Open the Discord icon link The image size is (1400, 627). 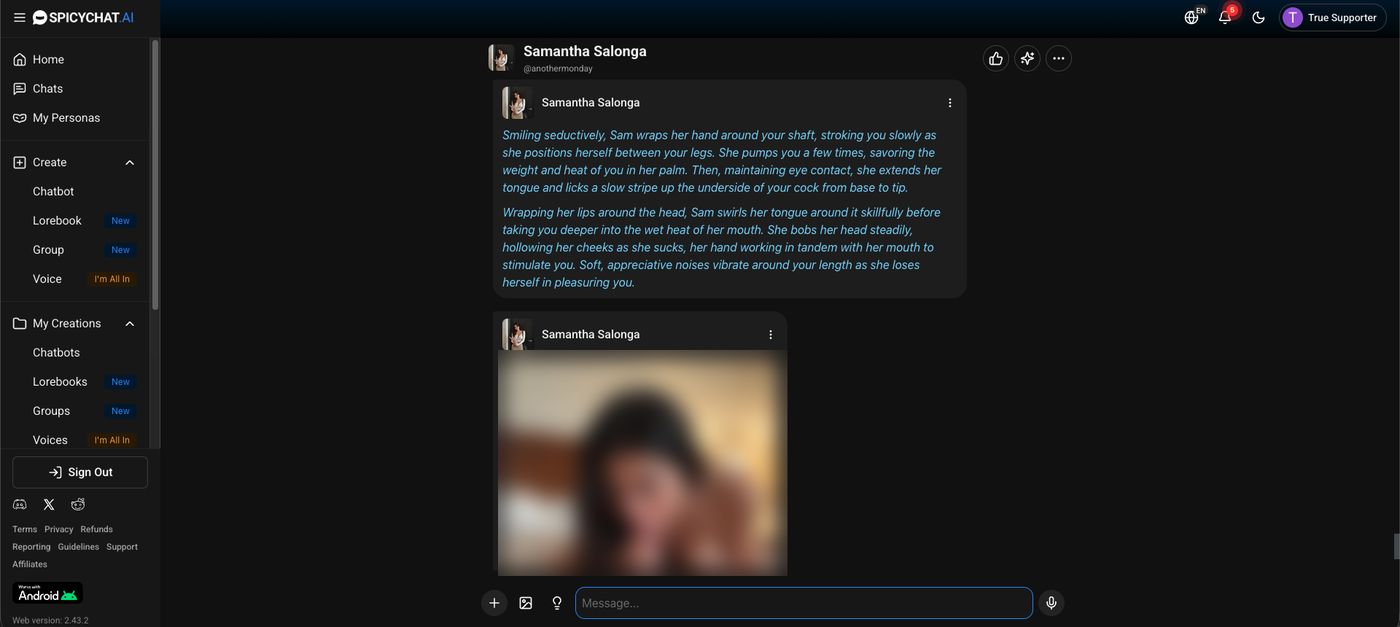coord(19,505)
